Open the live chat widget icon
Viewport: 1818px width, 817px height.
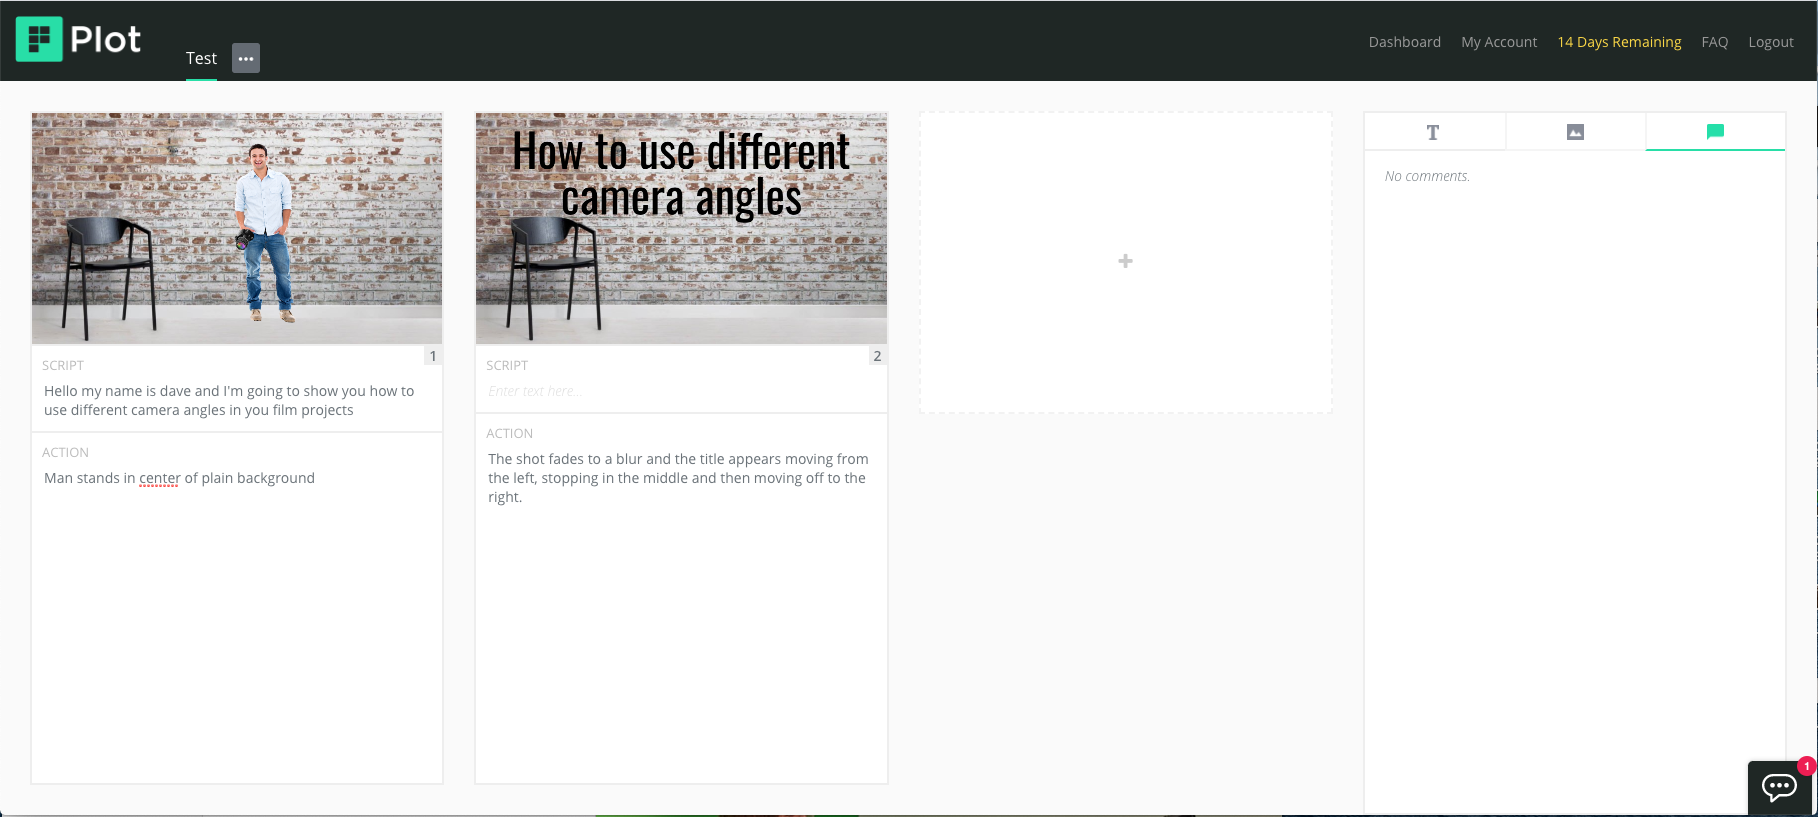(x=1779, y=787)
